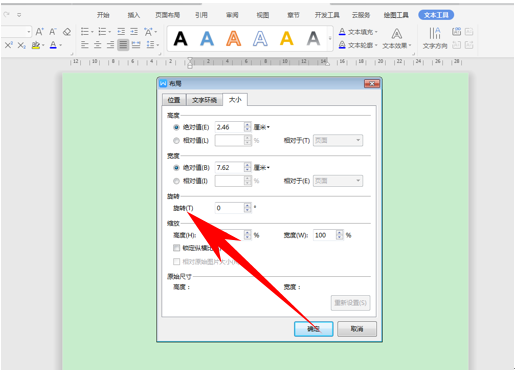Screen dimensions: 515x370
Task: Check the lock aspect ratio checkbox
Action: [176, 248]
